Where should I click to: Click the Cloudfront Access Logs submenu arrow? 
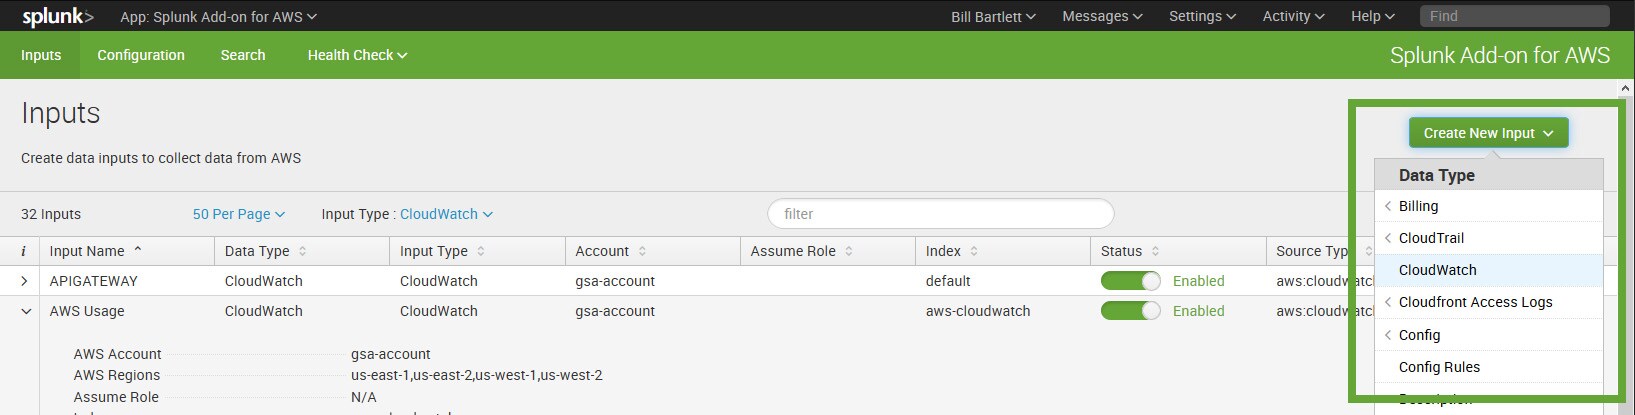[1388, 302]
